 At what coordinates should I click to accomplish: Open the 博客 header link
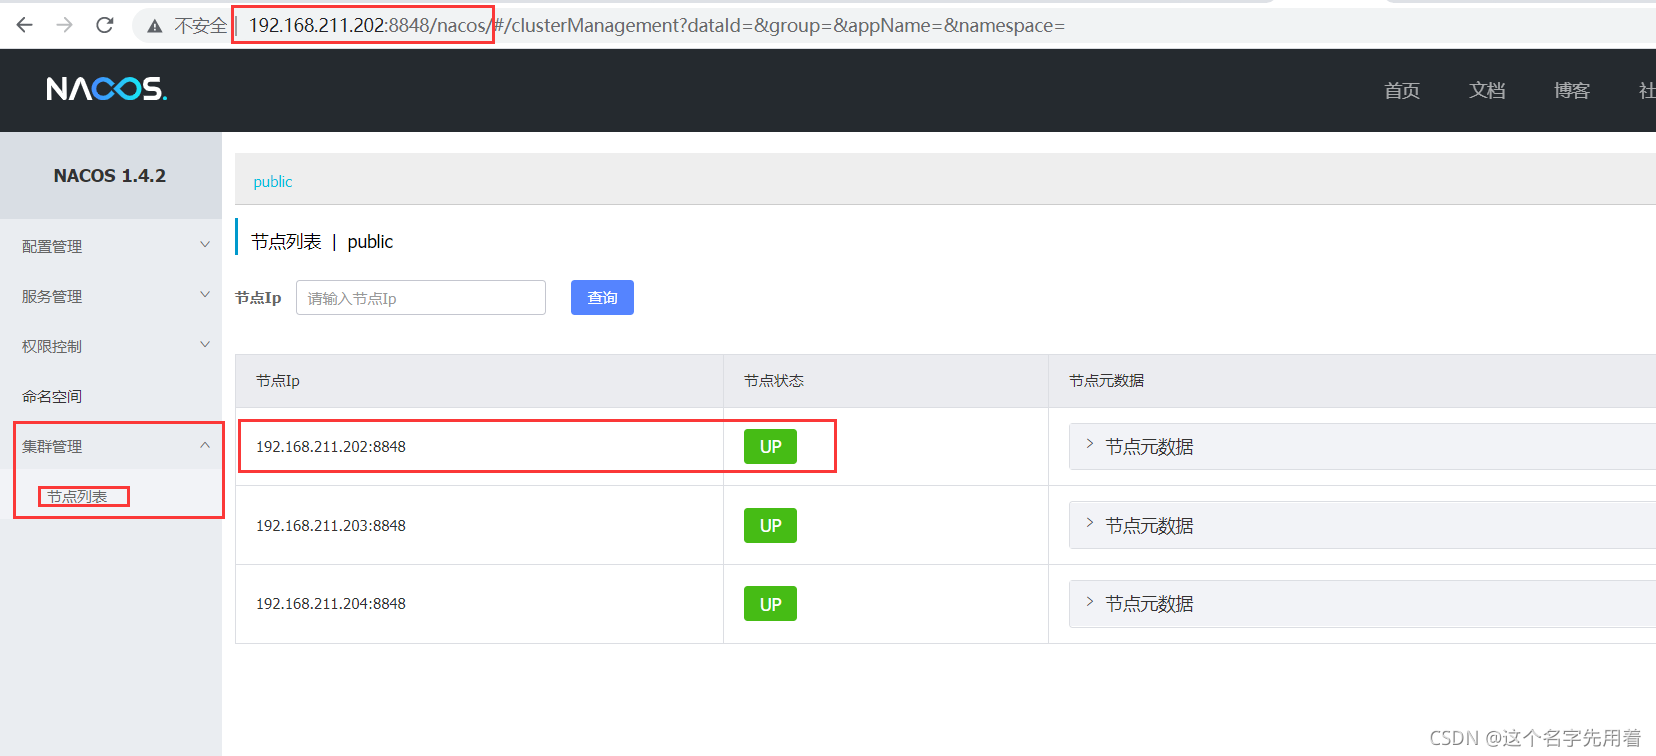point(1572,90)
